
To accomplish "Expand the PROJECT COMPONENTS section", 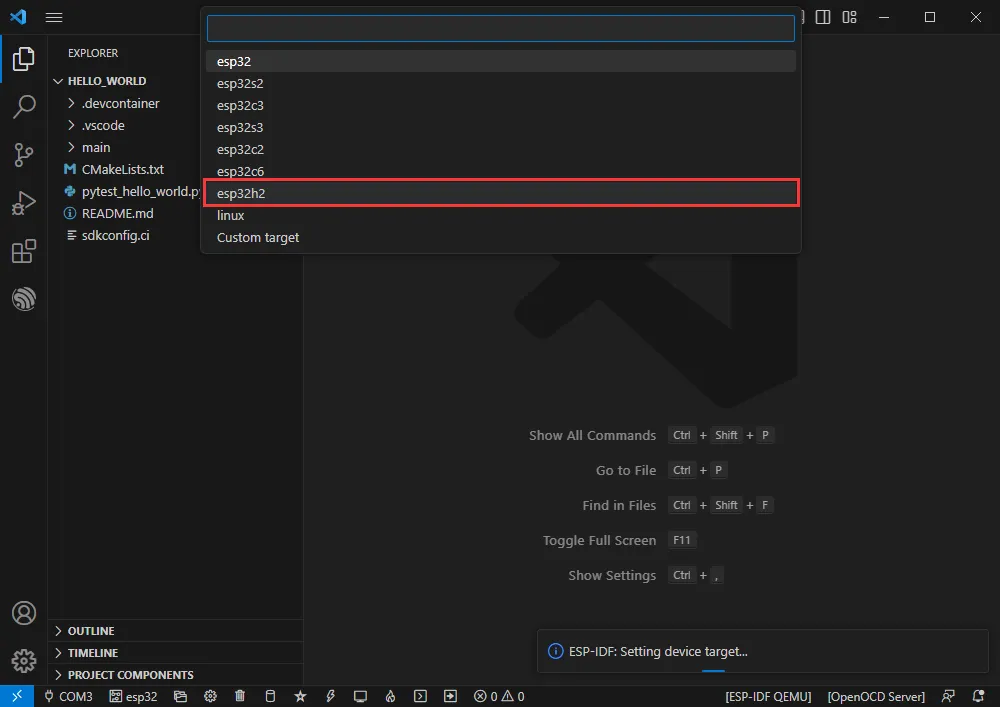I will [130, 675].
